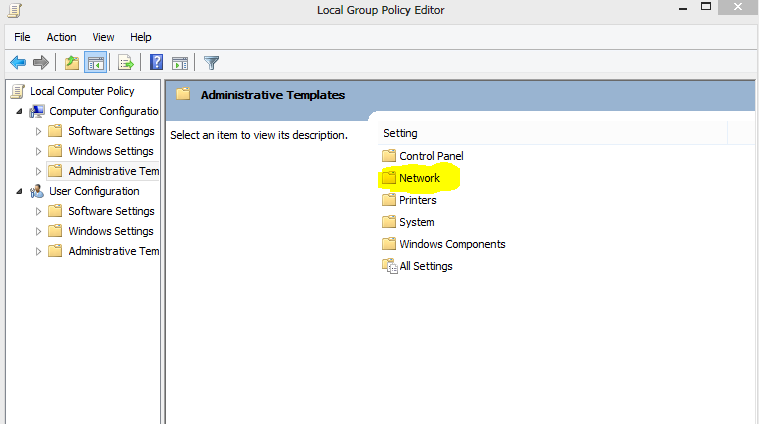Select the Network folder in settings list
This screenshot has height=424, width=759.
click(x=419, y=178)
